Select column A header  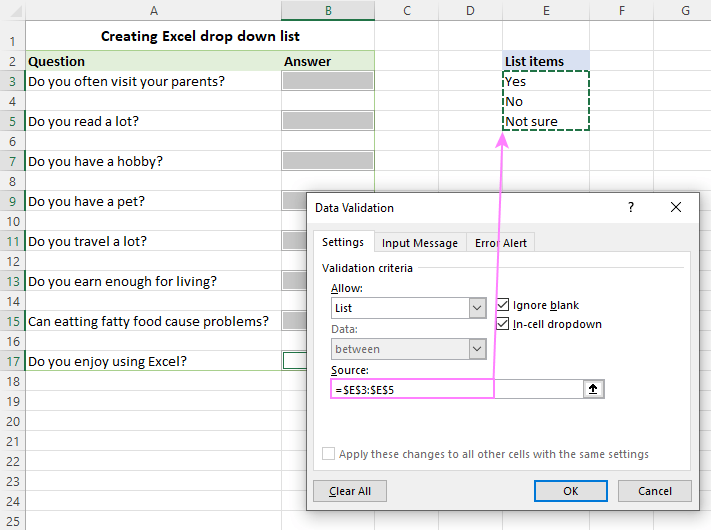154,10
